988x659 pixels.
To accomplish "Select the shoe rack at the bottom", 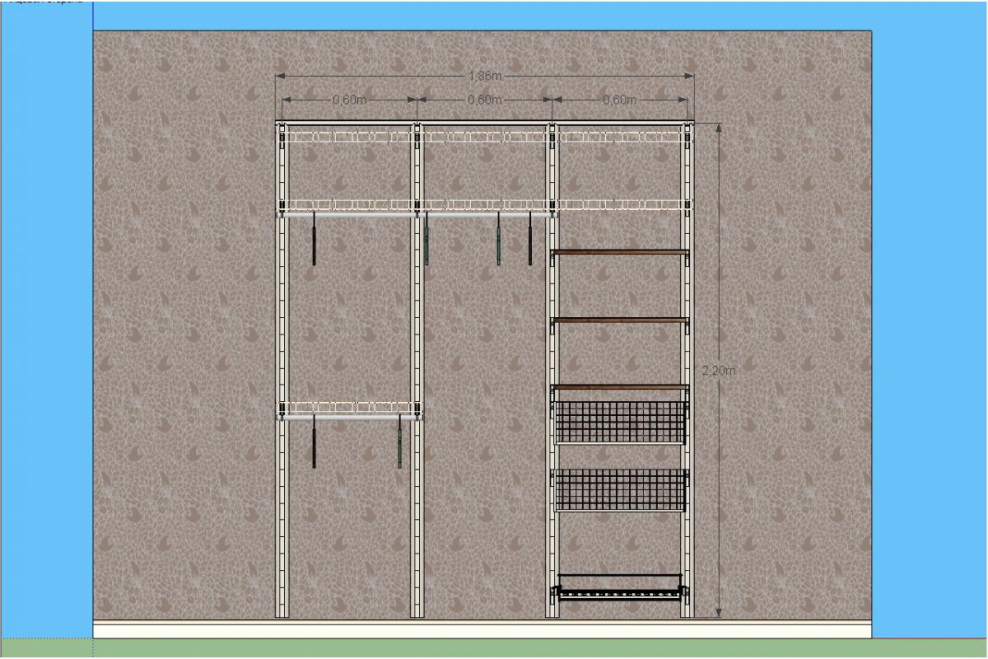I will coord(620,588).
